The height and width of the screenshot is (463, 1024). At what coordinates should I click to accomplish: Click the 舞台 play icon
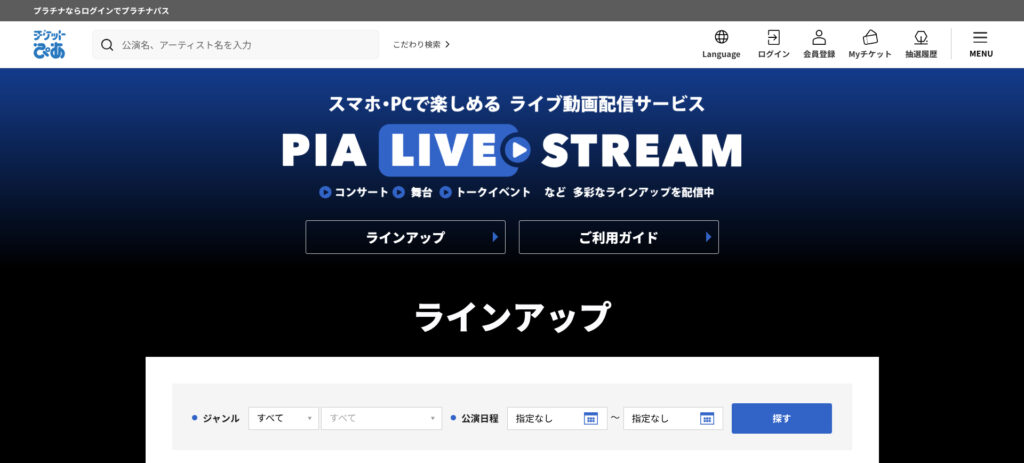coord(399,193)
